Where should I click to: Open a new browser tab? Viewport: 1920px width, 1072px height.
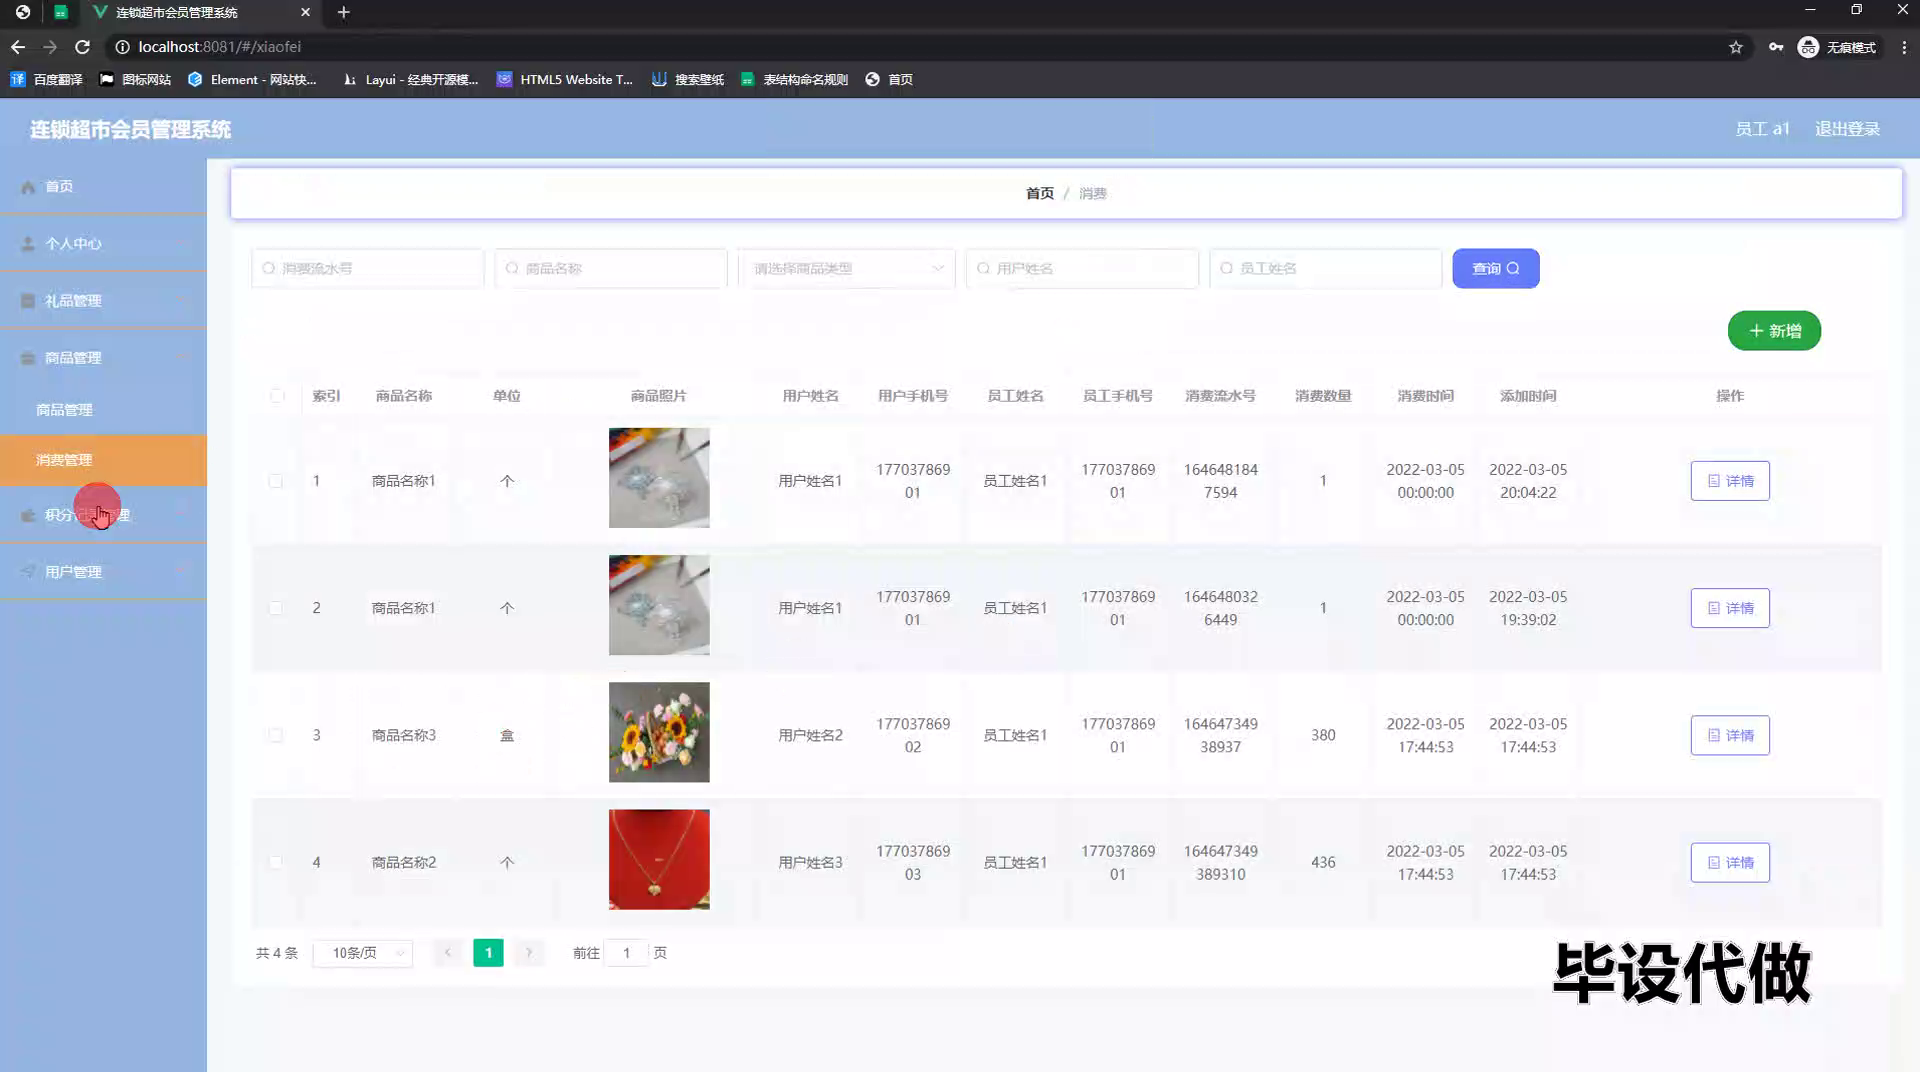(x=343, y=12)
